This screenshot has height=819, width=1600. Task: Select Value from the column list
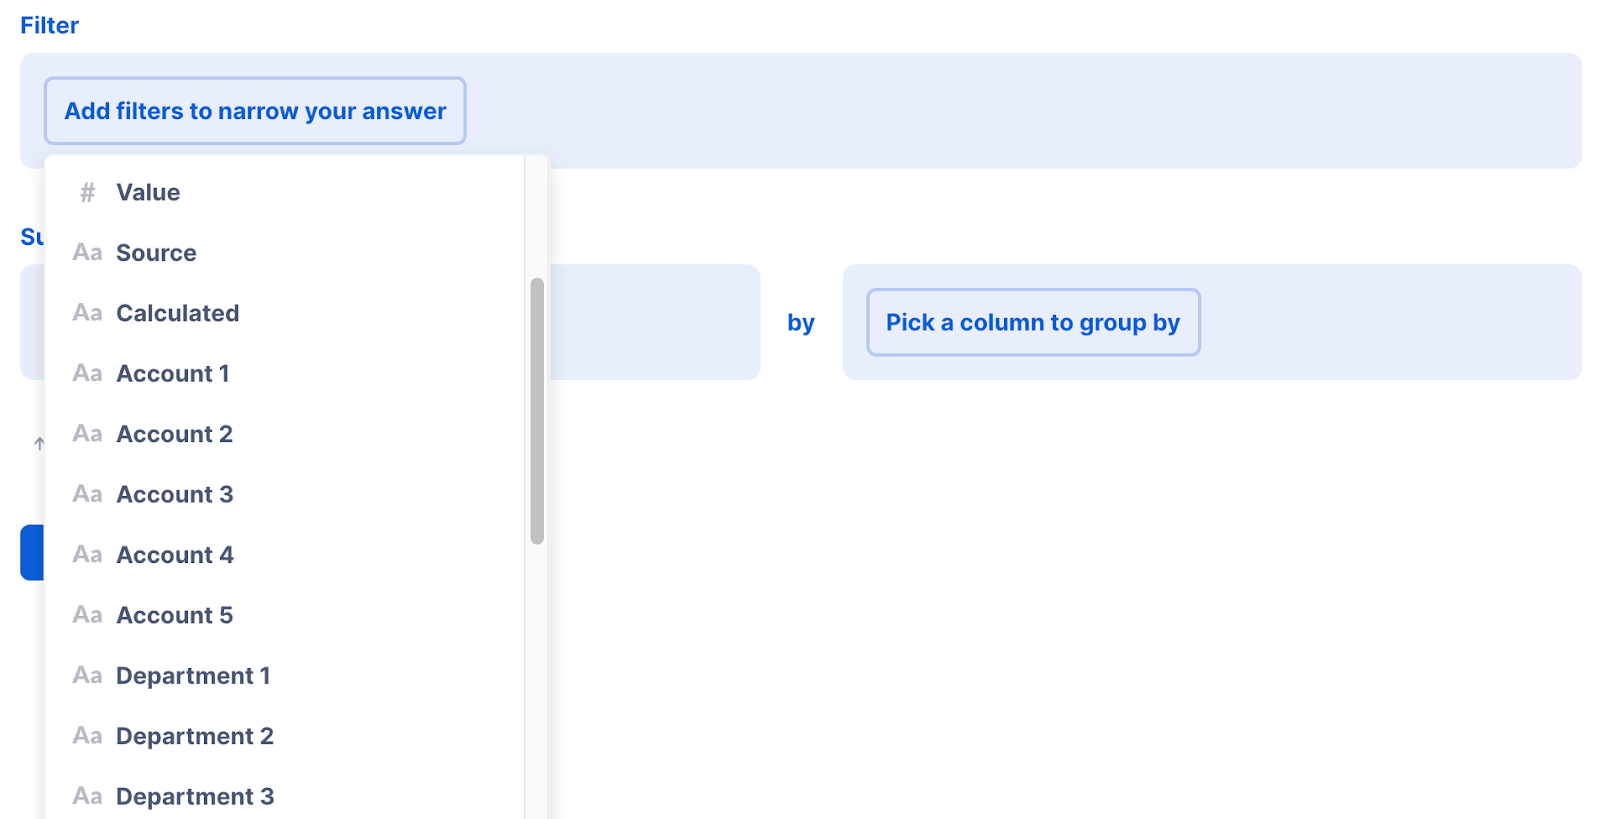click(148, 192)
